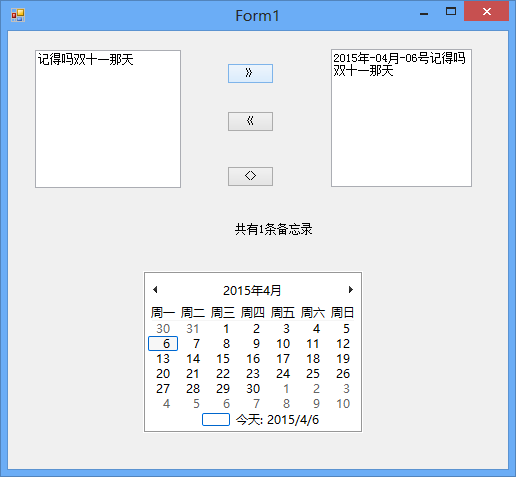Click inside the right memo list box
Screen dimensions: 516x477
tap(401, 118)
